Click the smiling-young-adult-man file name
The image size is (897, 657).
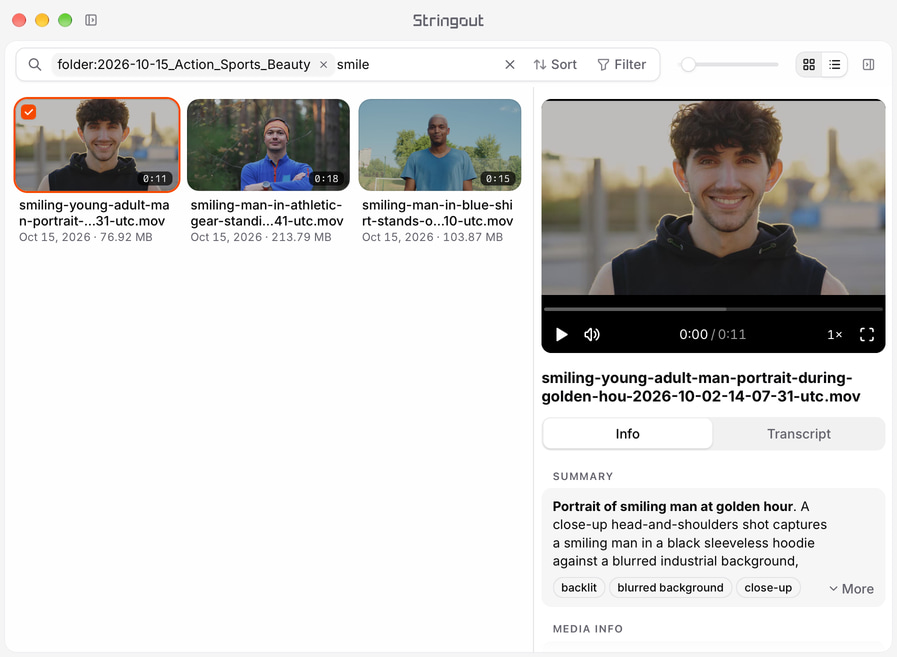[x=94, y=213]
